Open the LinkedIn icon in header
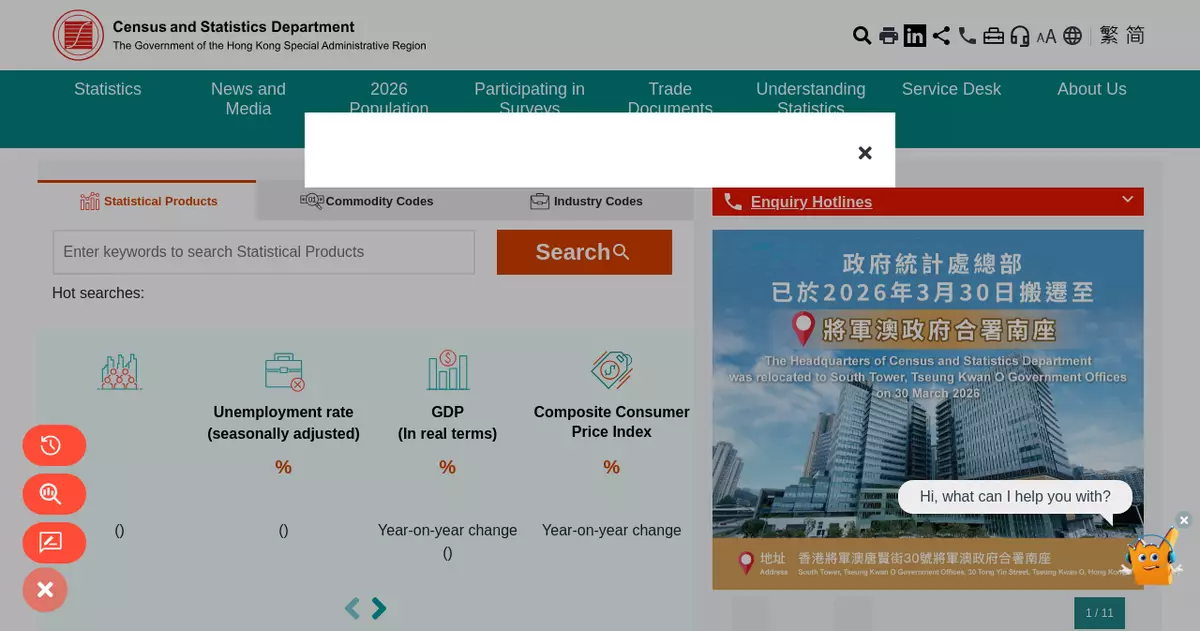Image resolution: width=1200 pixels, height=631 pixels. [915, 36]
